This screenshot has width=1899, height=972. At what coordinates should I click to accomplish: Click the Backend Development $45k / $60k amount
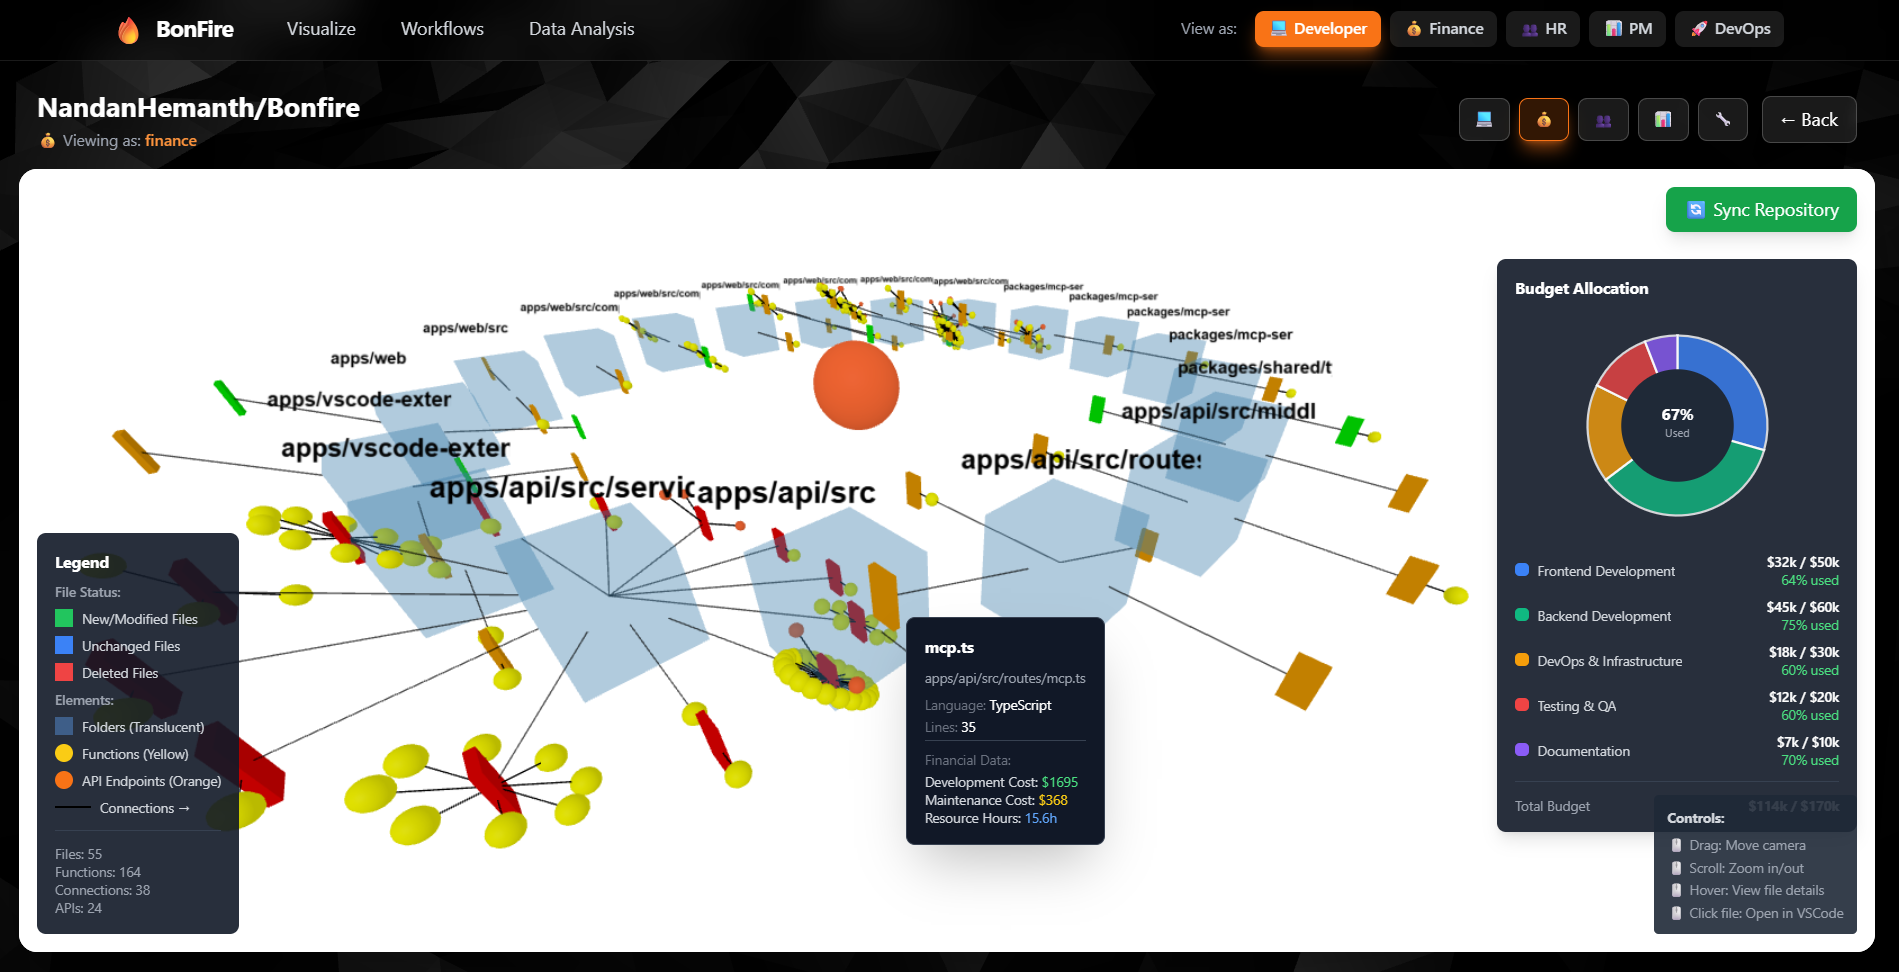1802,607
